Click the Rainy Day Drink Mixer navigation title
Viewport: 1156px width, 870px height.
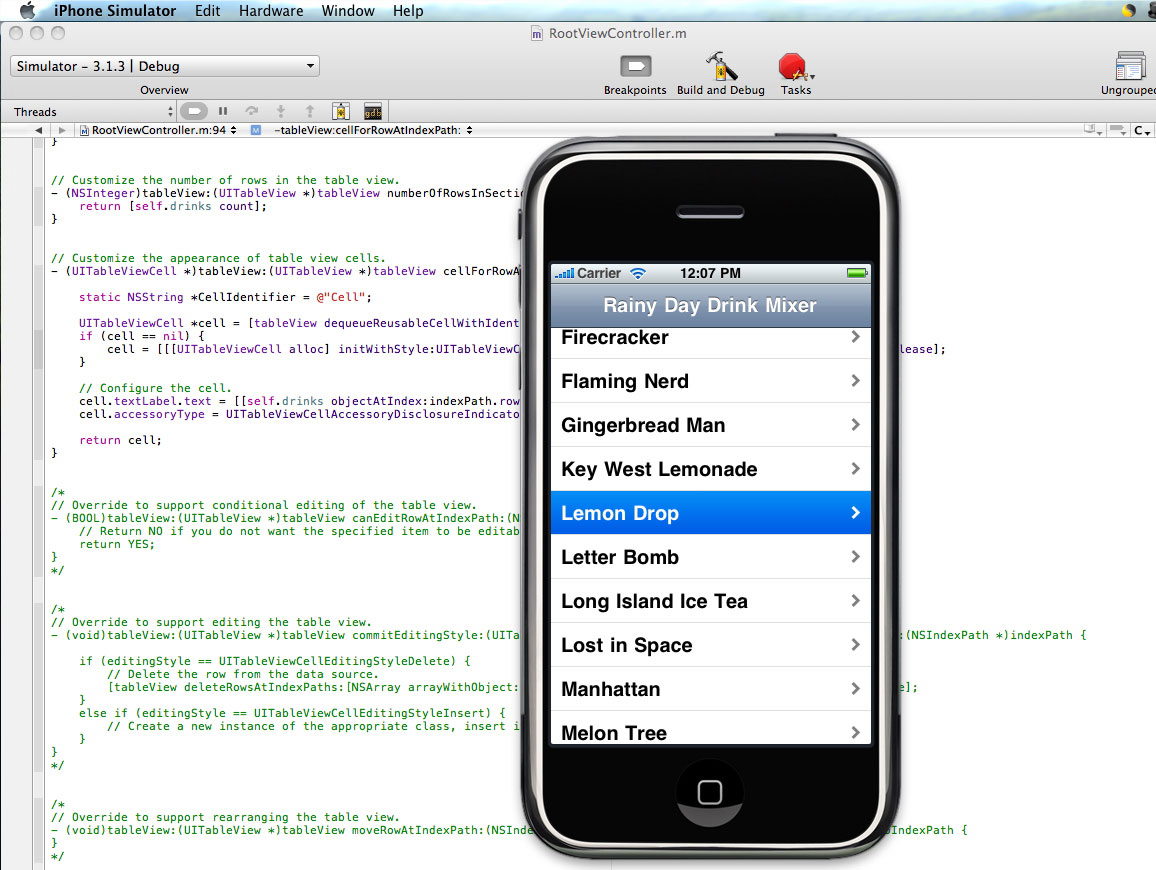point(710,305)
